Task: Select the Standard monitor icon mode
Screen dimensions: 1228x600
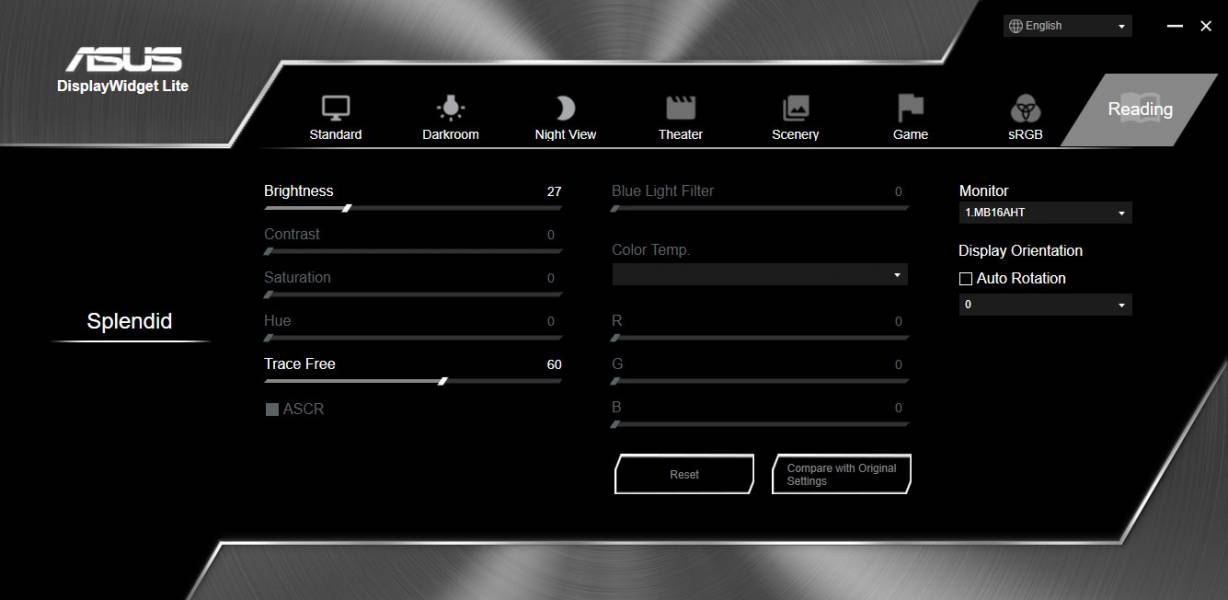Action: click(x=335, y=109)
